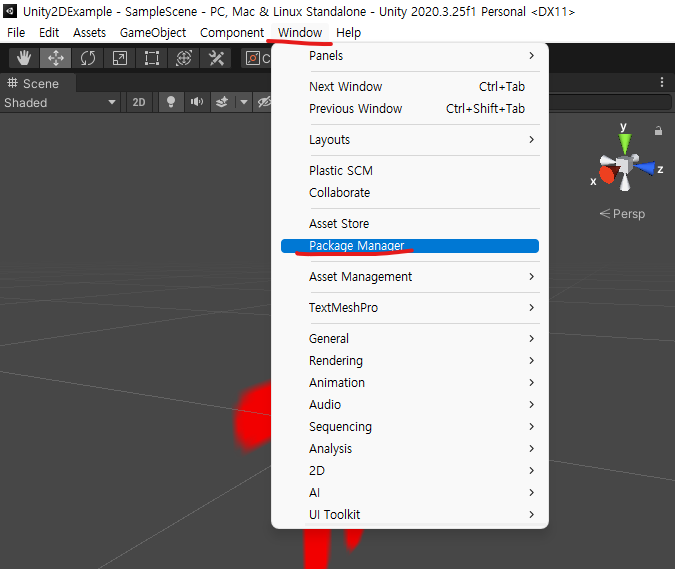Expand Animation submenu
The height and width of the screenshot is (569, 675).
[x=410, y=382]
